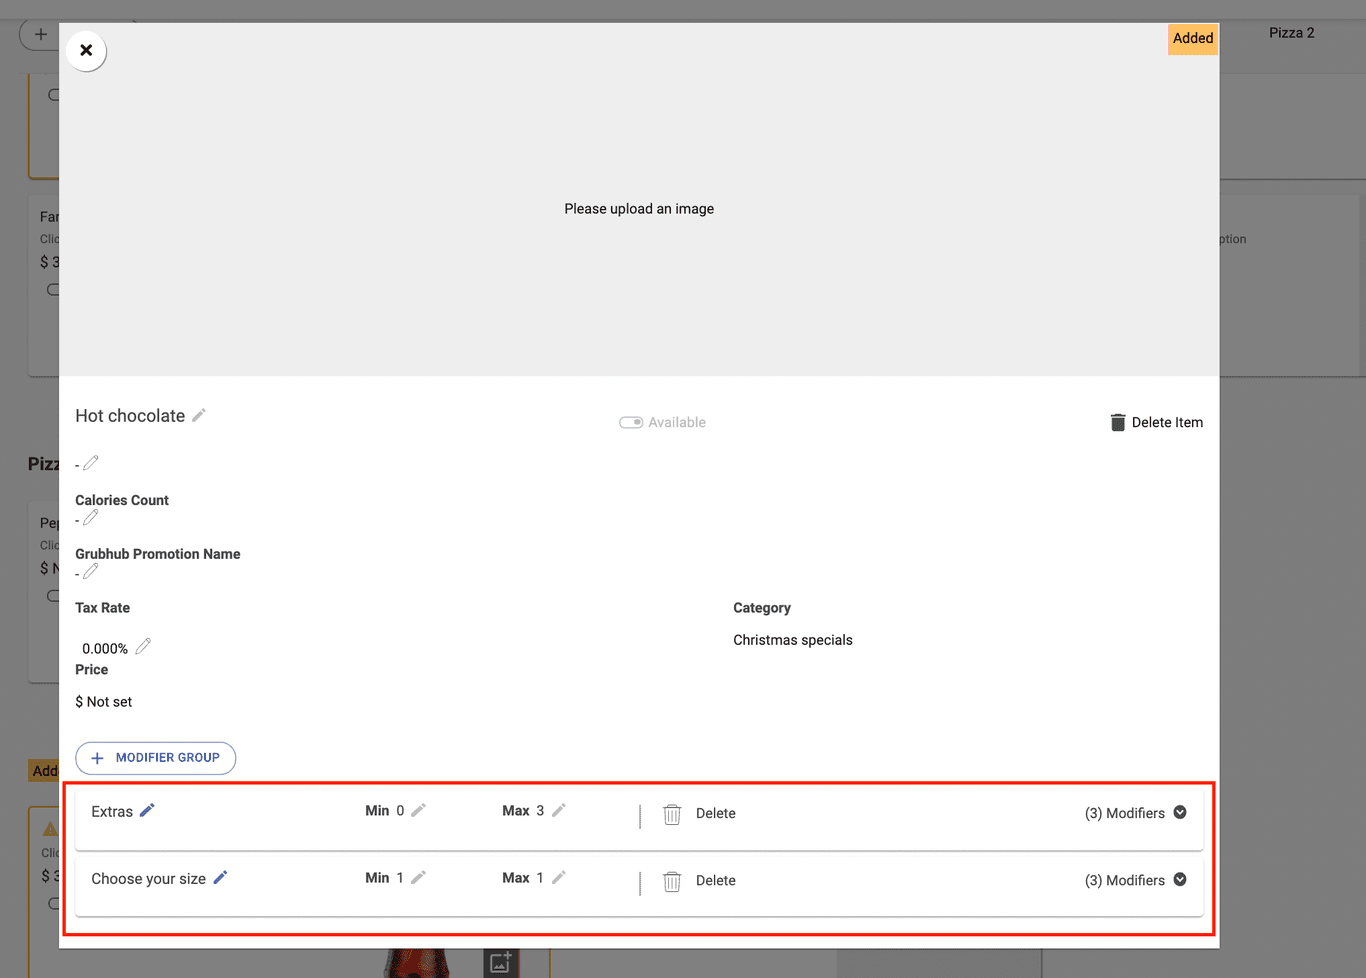Edit the Calories Count value
1366x978 pixels.
(x=91, y=518)
